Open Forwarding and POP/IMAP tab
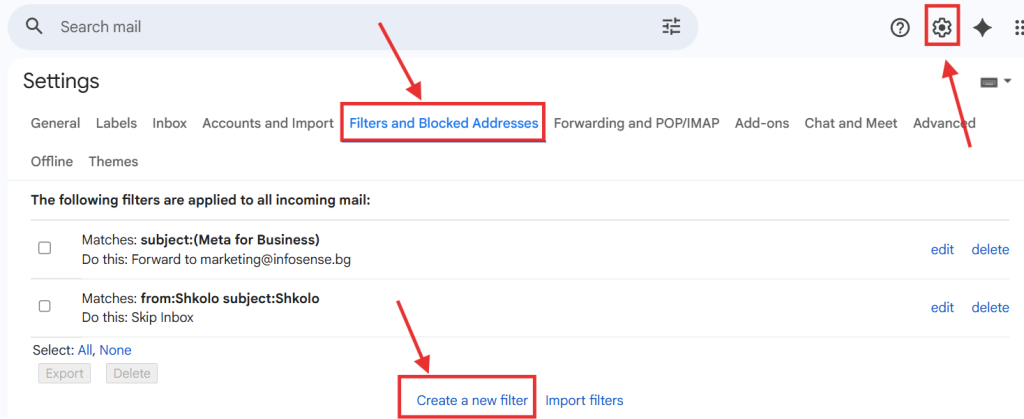The image size is (1024, 419). click(636, 123)
